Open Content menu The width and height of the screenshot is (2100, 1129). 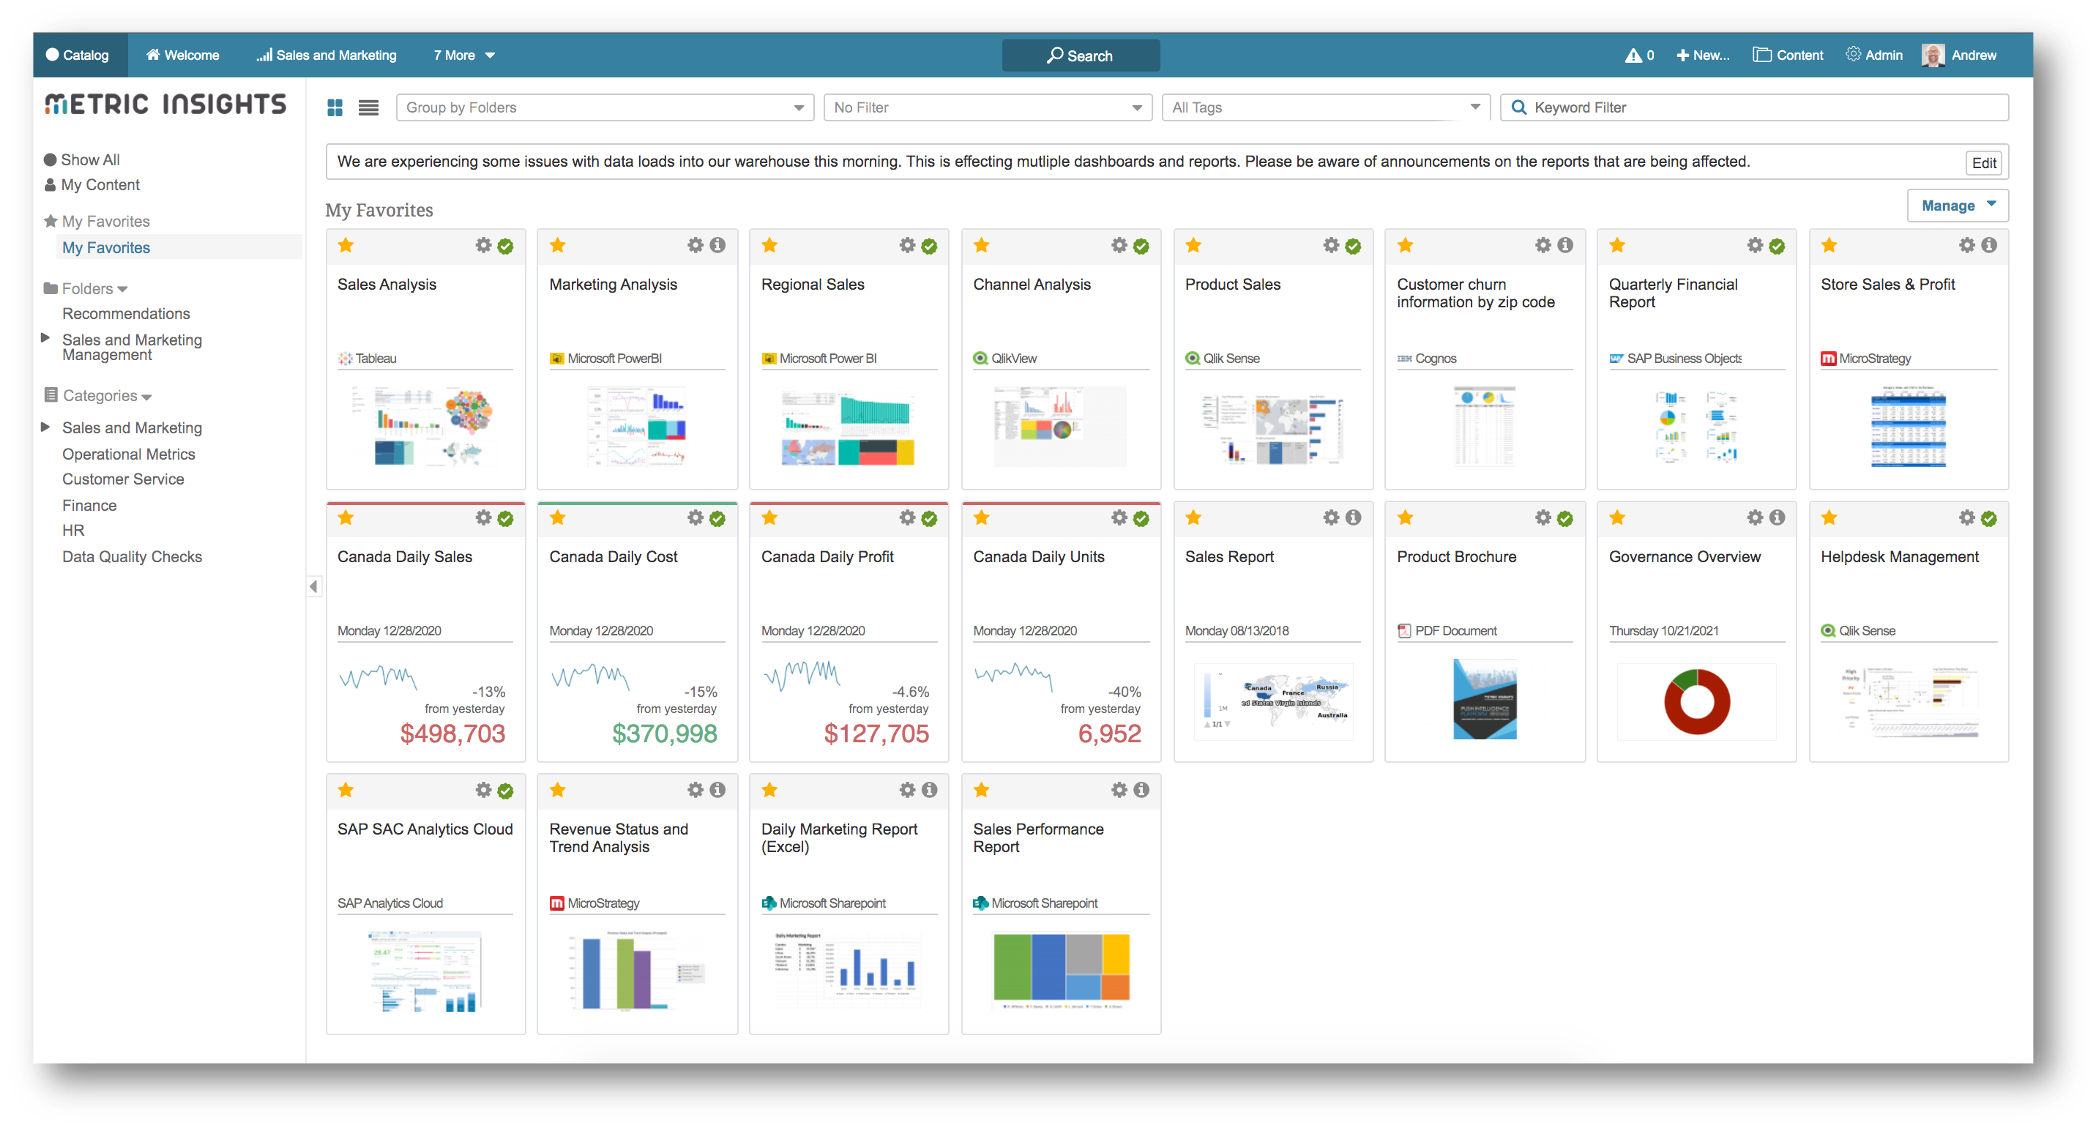[1788, 56]
